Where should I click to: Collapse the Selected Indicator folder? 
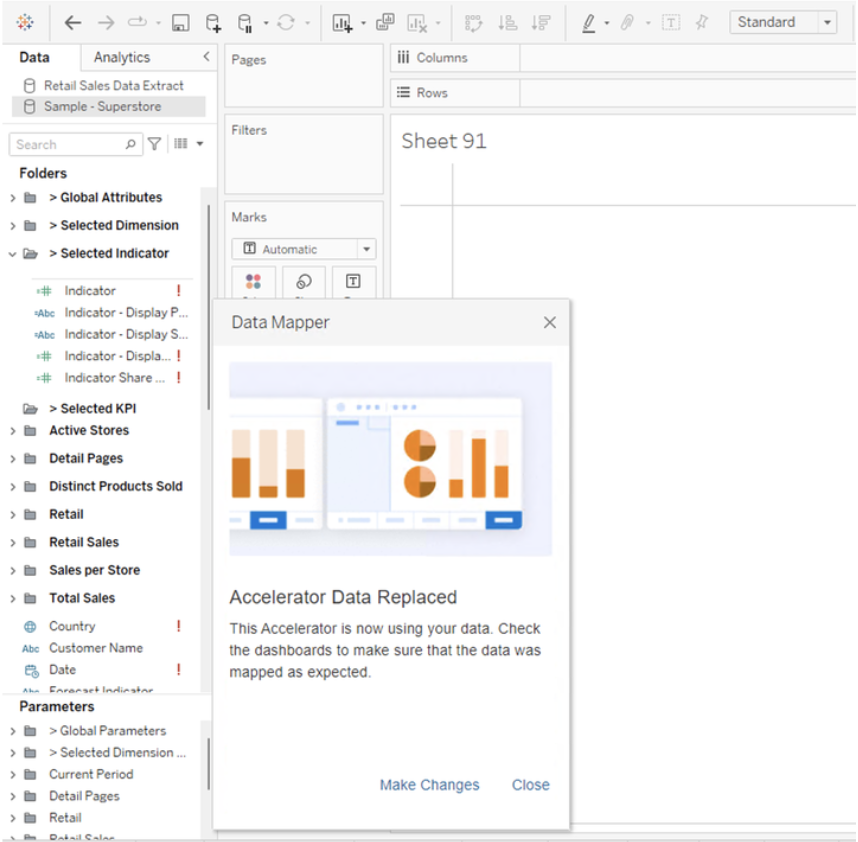click(13, 254)
